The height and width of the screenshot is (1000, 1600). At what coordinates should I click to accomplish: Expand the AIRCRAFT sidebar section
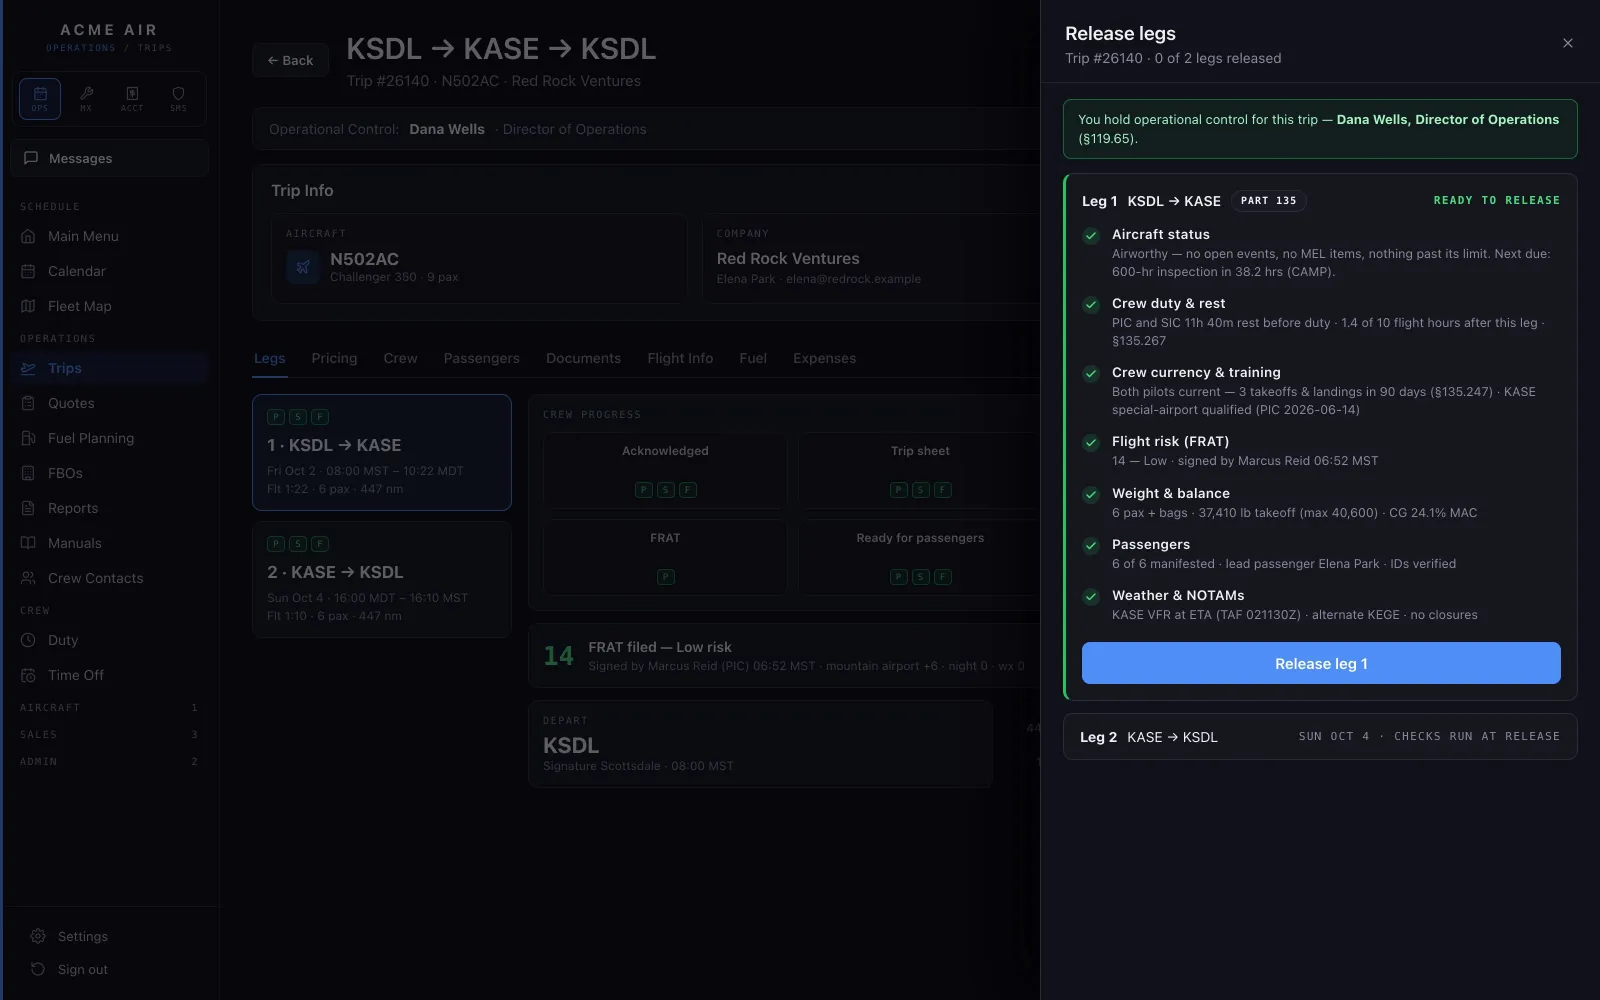tap(110, 707)
